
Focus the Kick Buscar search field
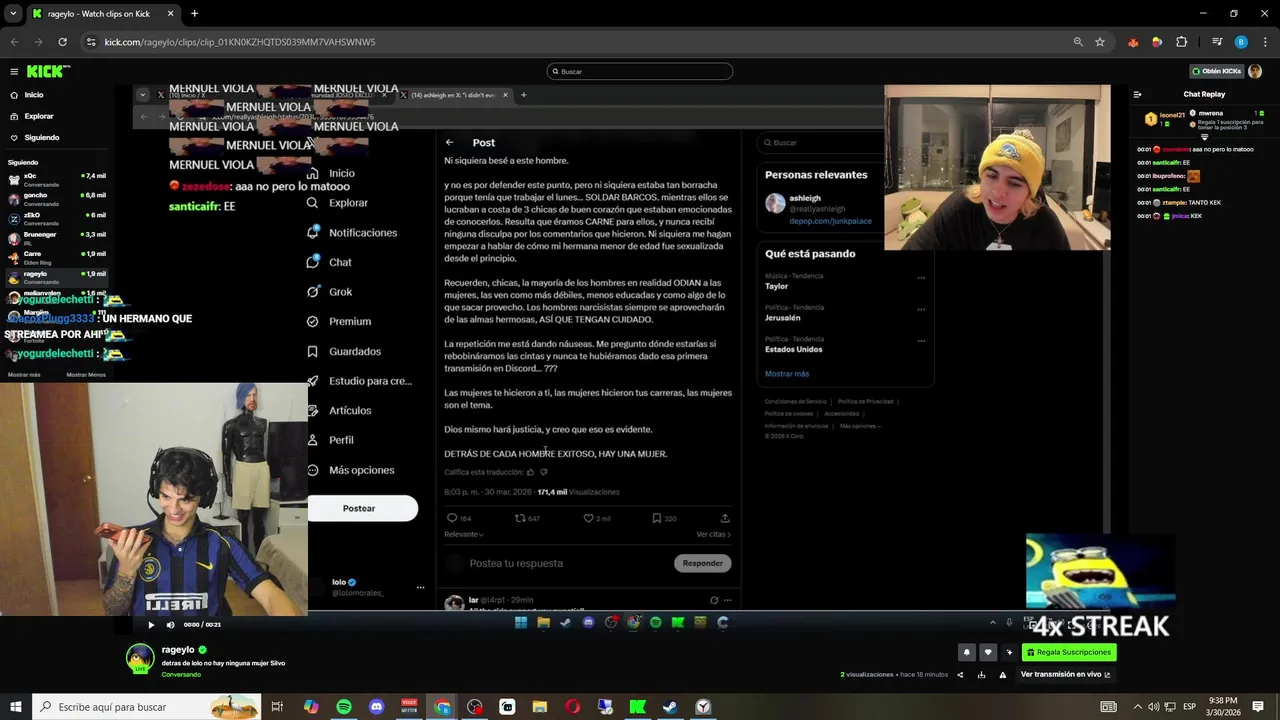point(640,71)
